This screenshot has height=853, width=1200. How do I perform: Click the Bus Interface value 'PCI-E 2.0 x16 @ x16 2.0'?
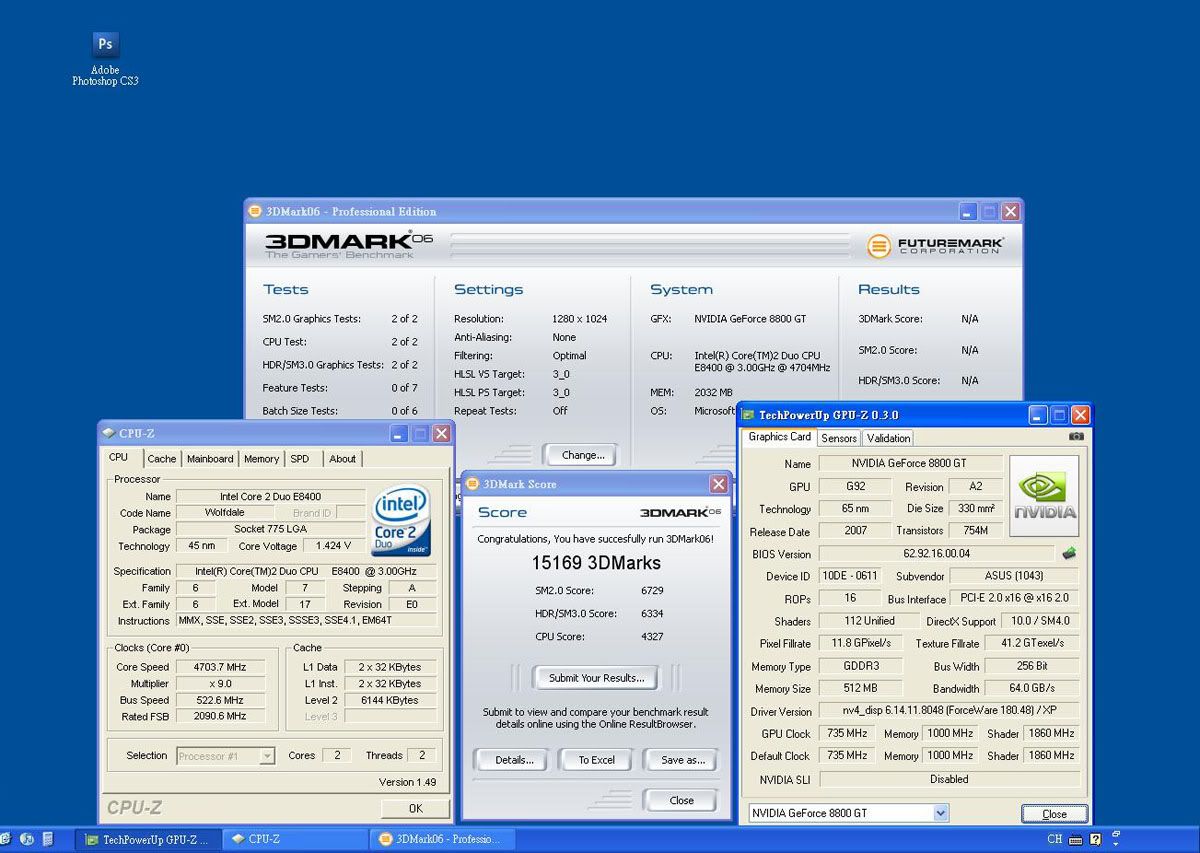coord(1013,598)
